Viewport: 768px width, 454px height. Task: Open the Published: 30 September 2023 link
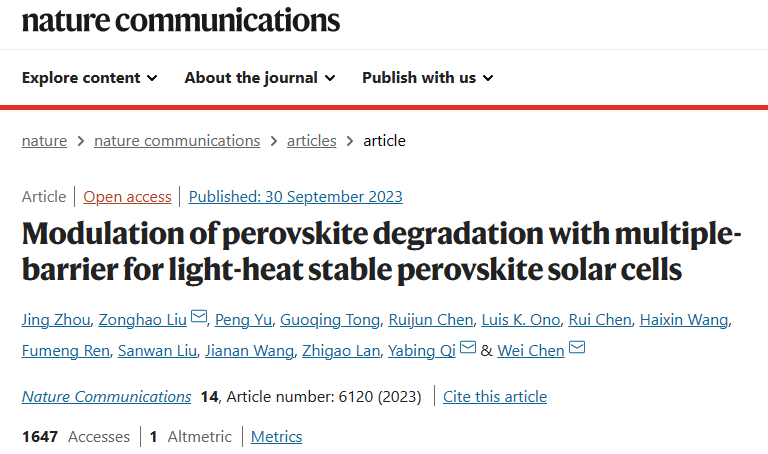click(x=295, y=197)
